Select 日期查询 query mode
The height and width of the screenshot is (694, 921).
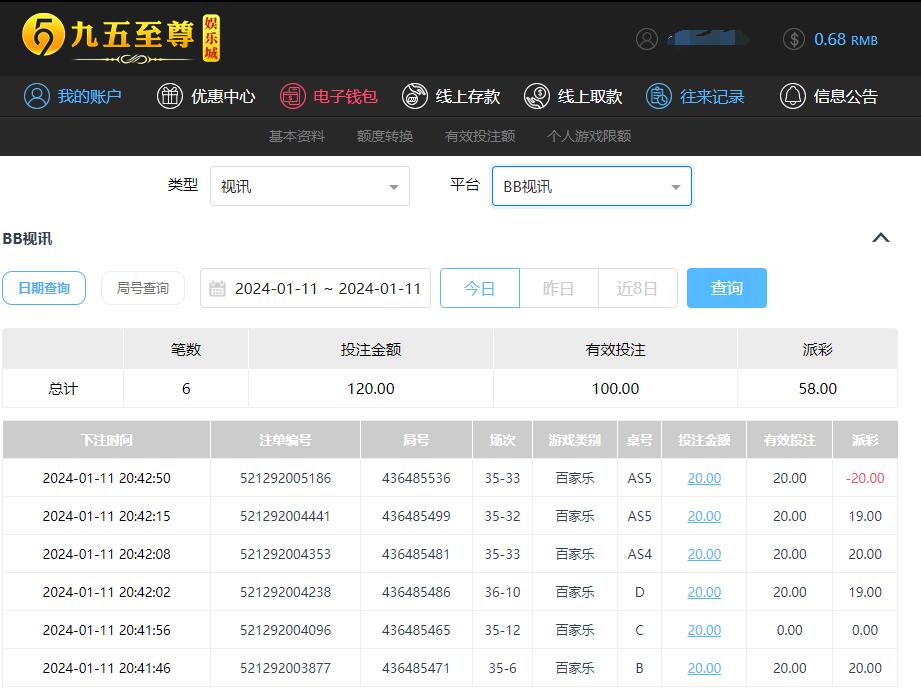(x=44, y=288)
